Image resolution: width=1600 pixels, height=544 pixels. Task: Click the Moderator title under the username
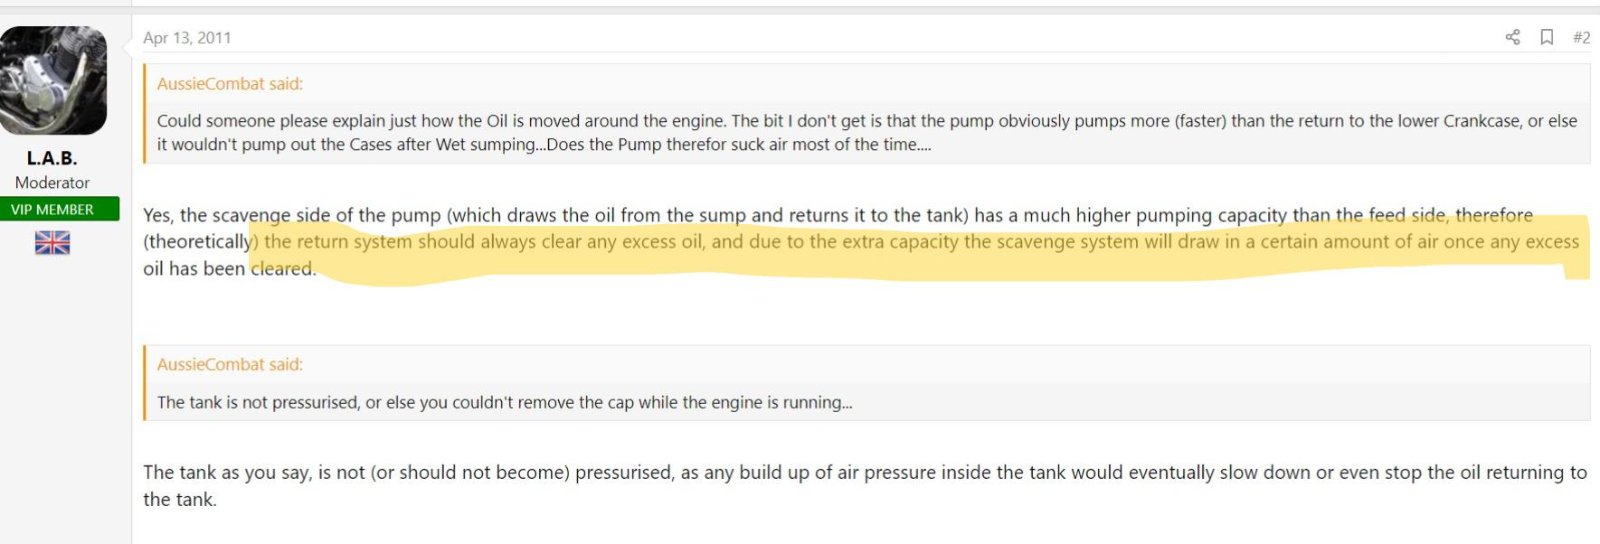coord(52,183)
